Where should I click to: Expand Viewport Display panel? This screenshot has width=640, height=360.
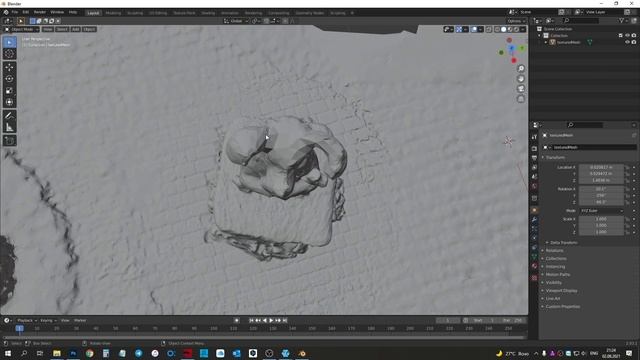(x=561, y=291)
